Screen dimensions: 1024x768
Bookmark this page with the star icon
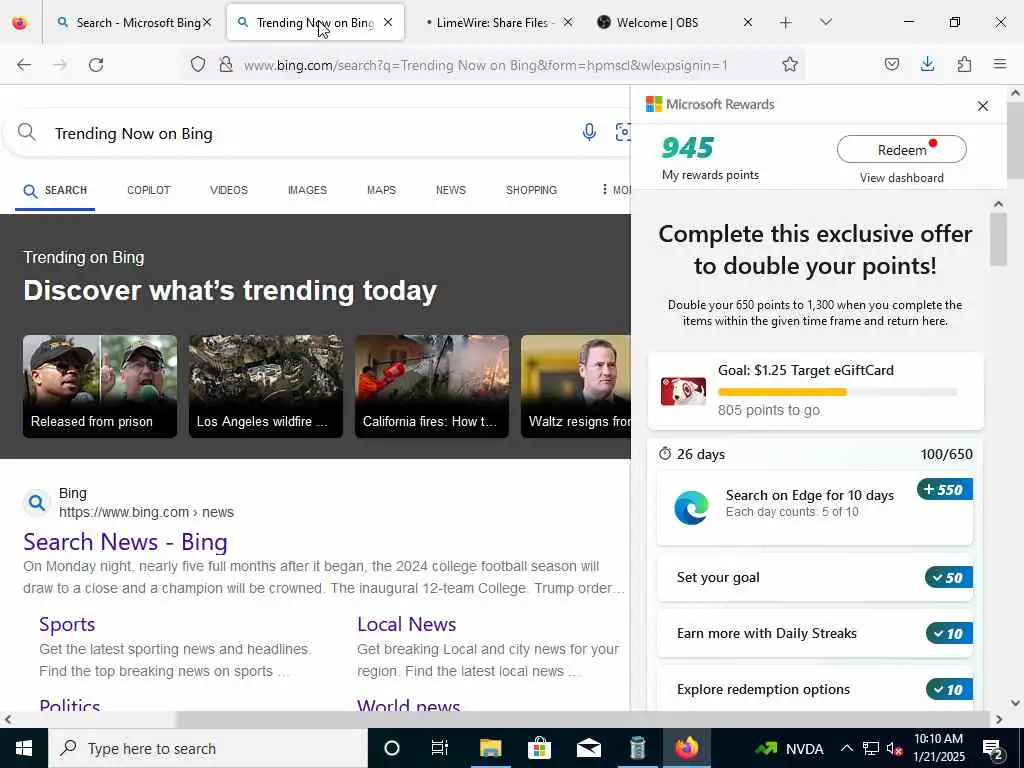pyautogui.click(x=790, y=64)
